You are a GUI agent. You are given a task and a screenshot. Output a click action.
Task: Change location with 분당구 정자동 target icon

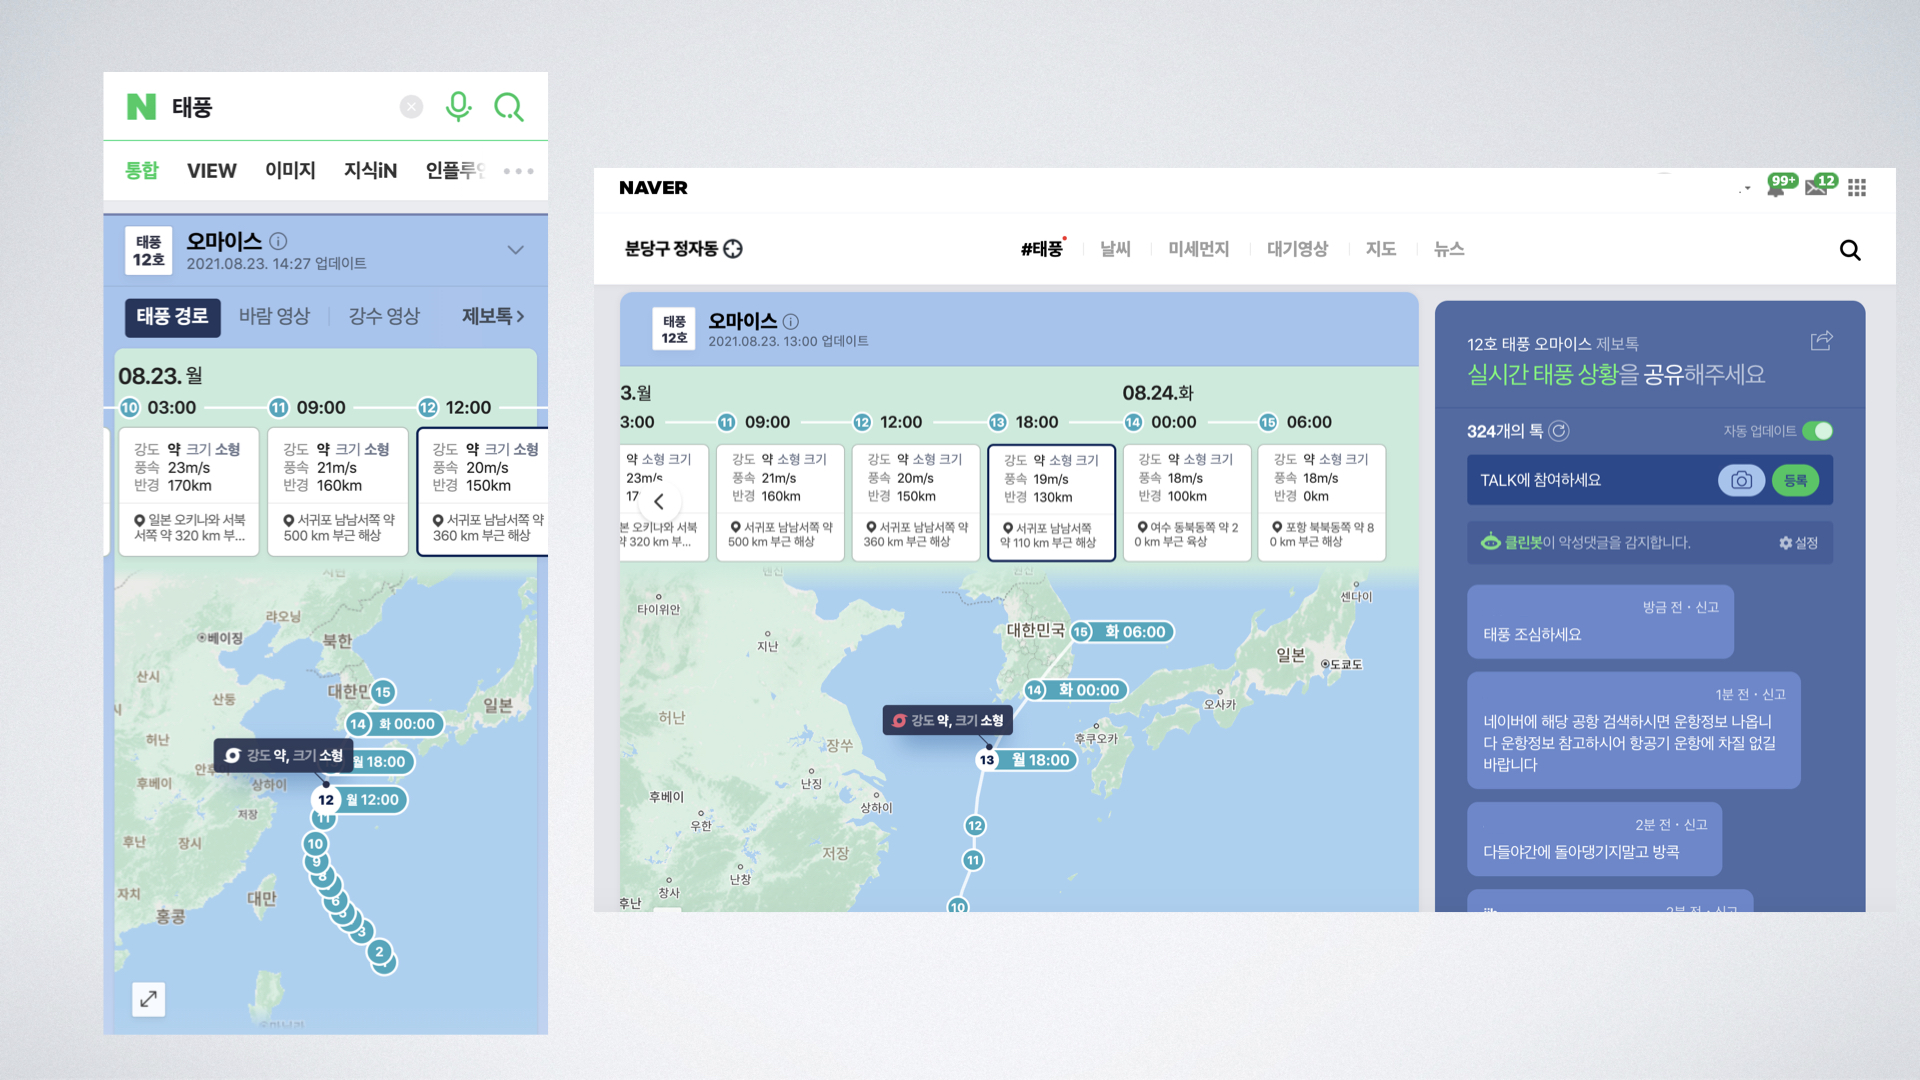(x=733, y=249)
